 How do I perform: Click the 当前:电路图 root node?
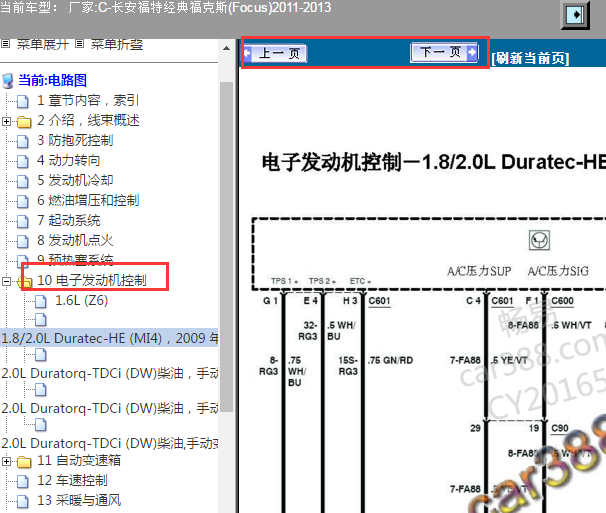[x=52, y=80]
